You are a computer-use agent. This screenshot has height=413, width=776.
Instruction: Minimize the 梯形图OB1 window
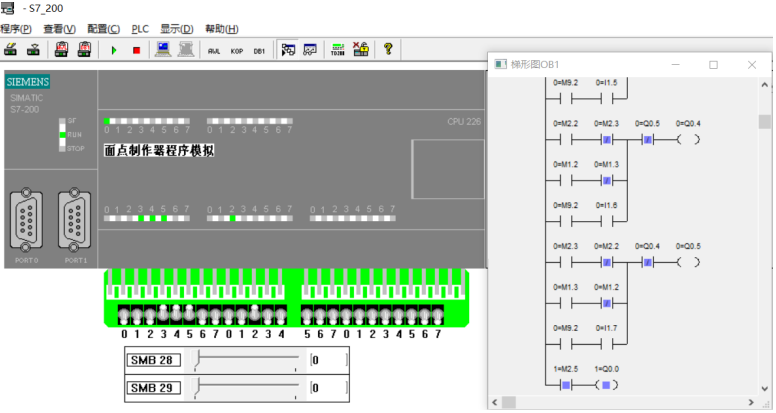[675, 65]
